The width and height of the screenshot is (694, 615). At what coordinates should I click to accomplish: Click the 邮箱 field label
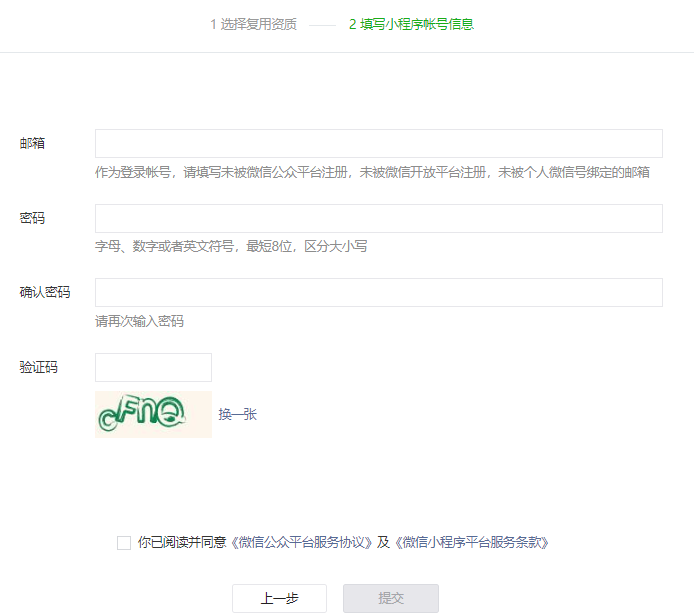(x=32, y=143)
